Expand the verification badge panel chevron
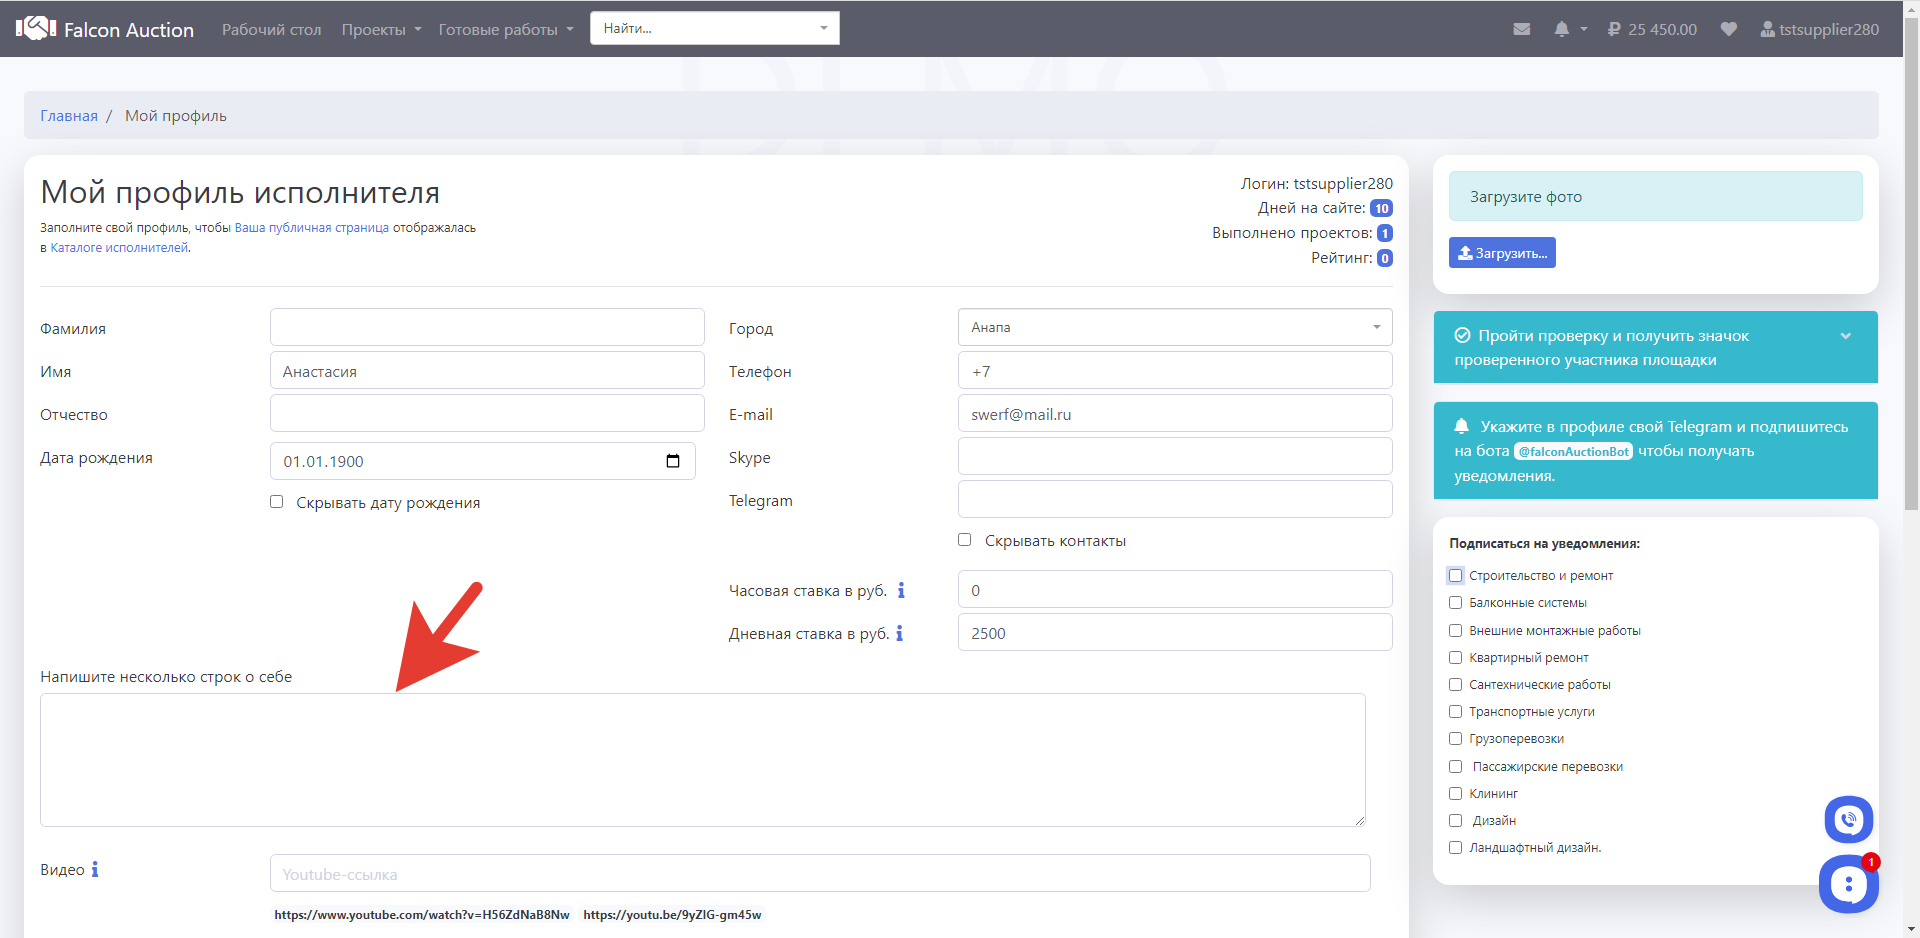 click(x=1846, y=336)
